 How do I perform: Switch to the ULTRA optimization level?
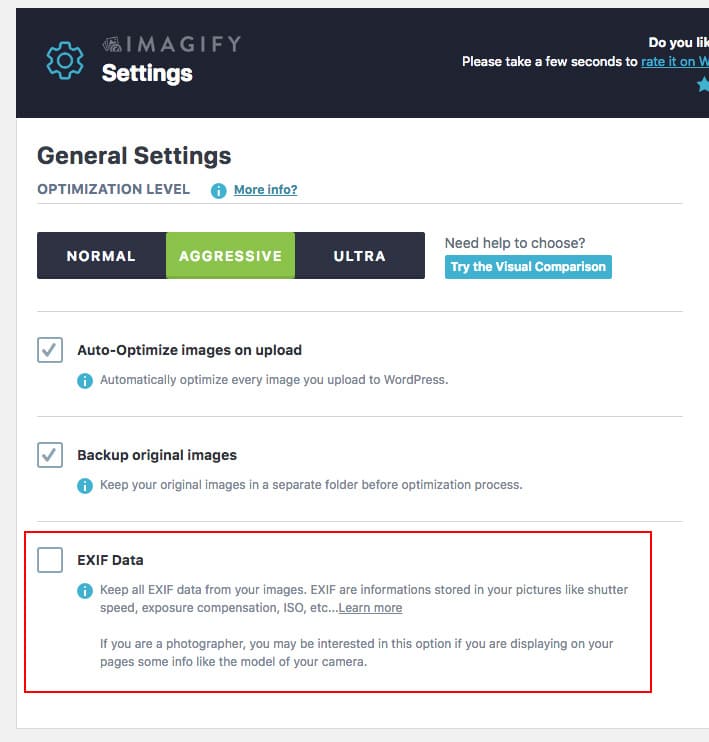click(359, 256)
